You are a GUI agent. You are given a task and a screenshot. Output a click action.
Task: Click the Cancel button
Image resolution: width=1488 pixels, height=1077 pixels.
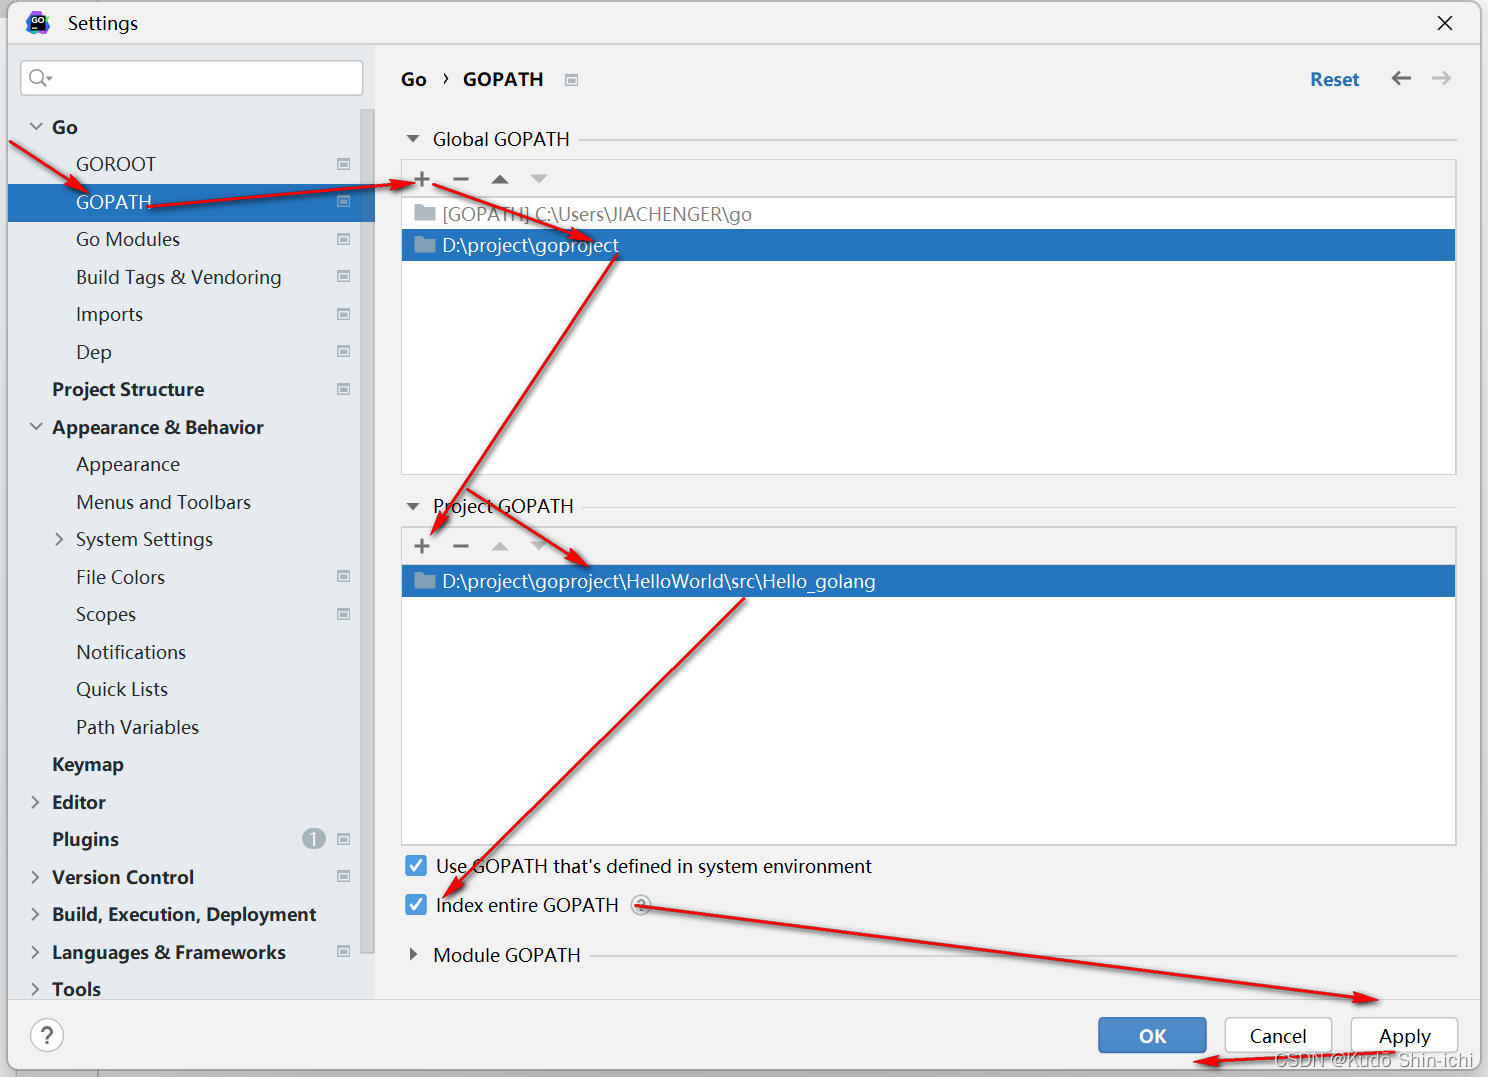[x=1278, y=1036]
